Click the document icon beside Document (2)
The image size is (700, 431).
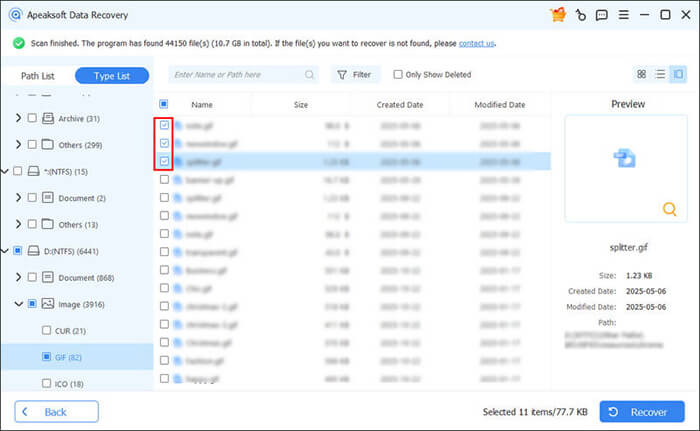48,197
